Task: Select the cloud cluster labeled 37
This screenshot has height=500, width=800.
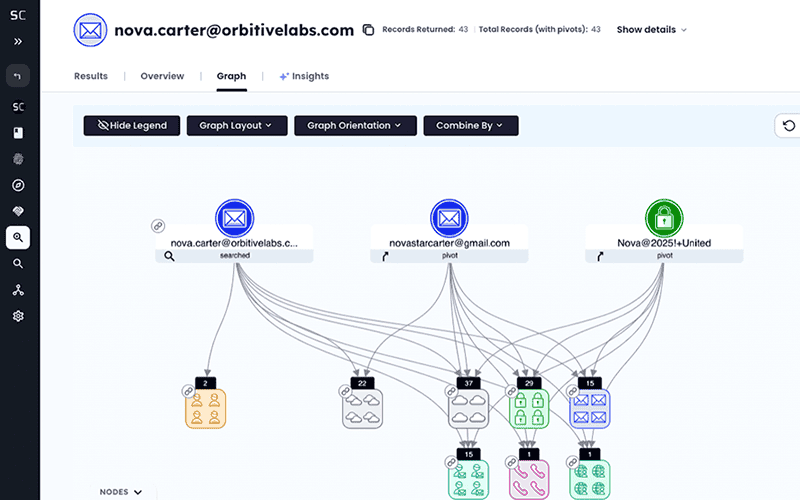Action: (468, 409)
